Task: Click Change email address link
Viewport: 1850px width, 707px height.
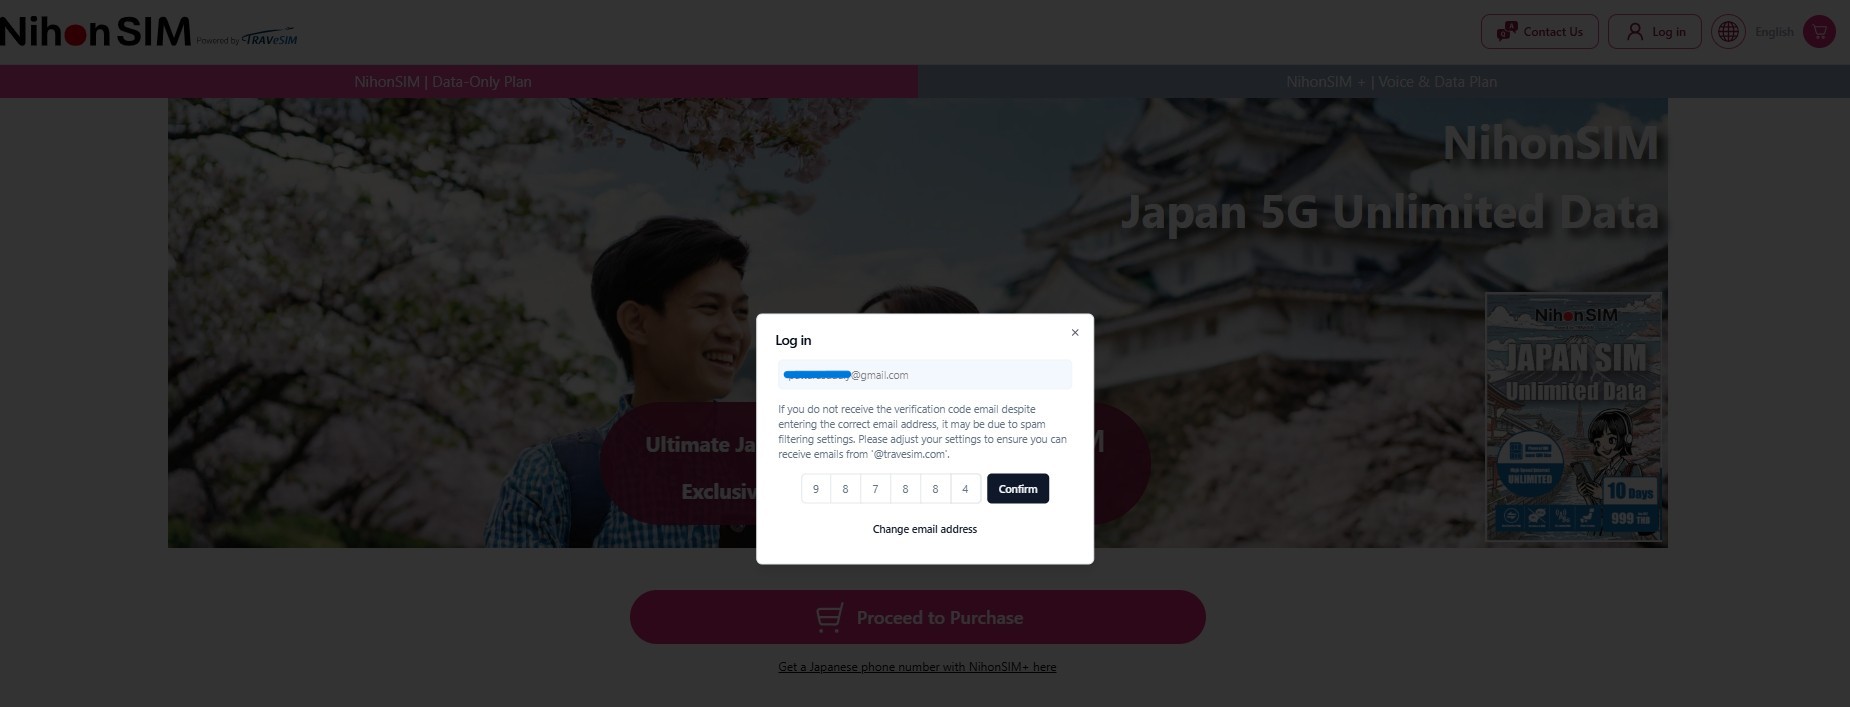Action: click(x=925, y=529)
